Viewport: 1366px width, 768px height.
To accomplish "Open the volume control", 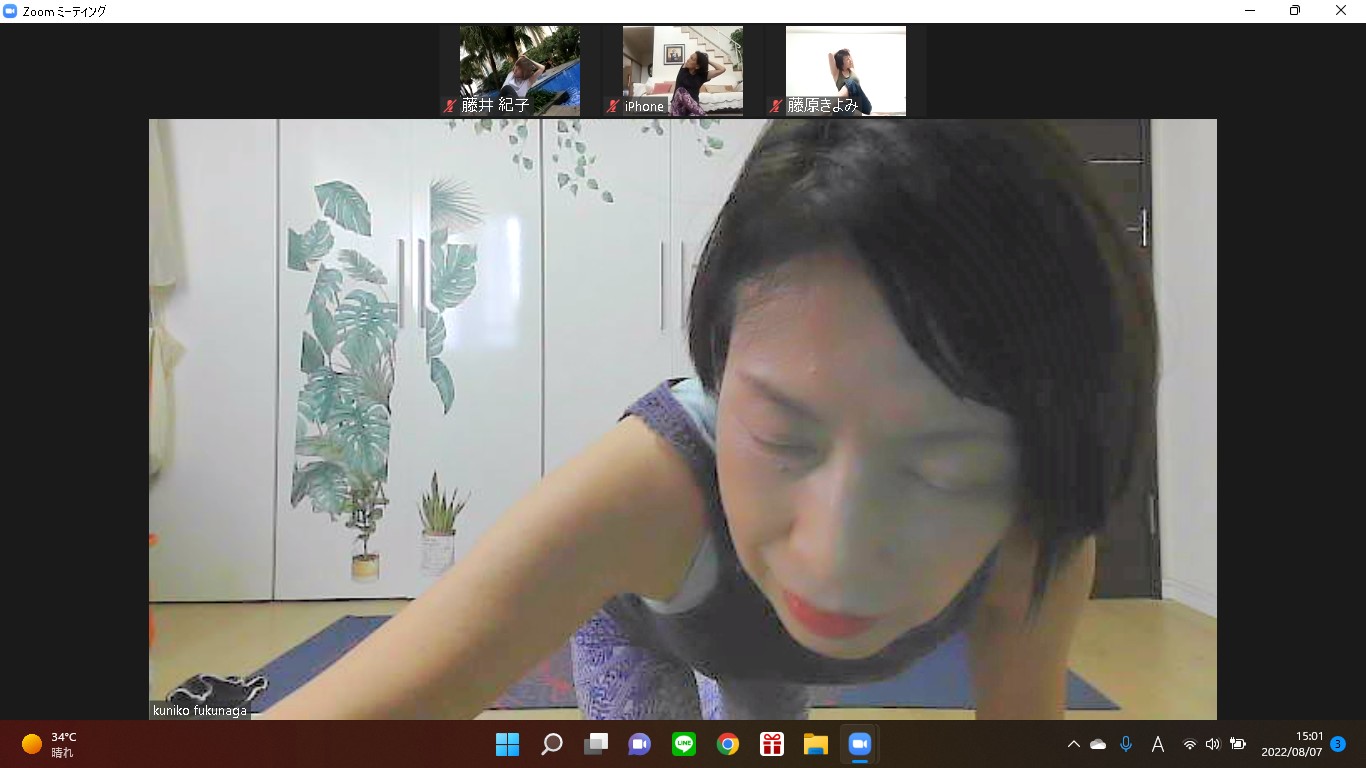I will click(x=1213, y=744).
